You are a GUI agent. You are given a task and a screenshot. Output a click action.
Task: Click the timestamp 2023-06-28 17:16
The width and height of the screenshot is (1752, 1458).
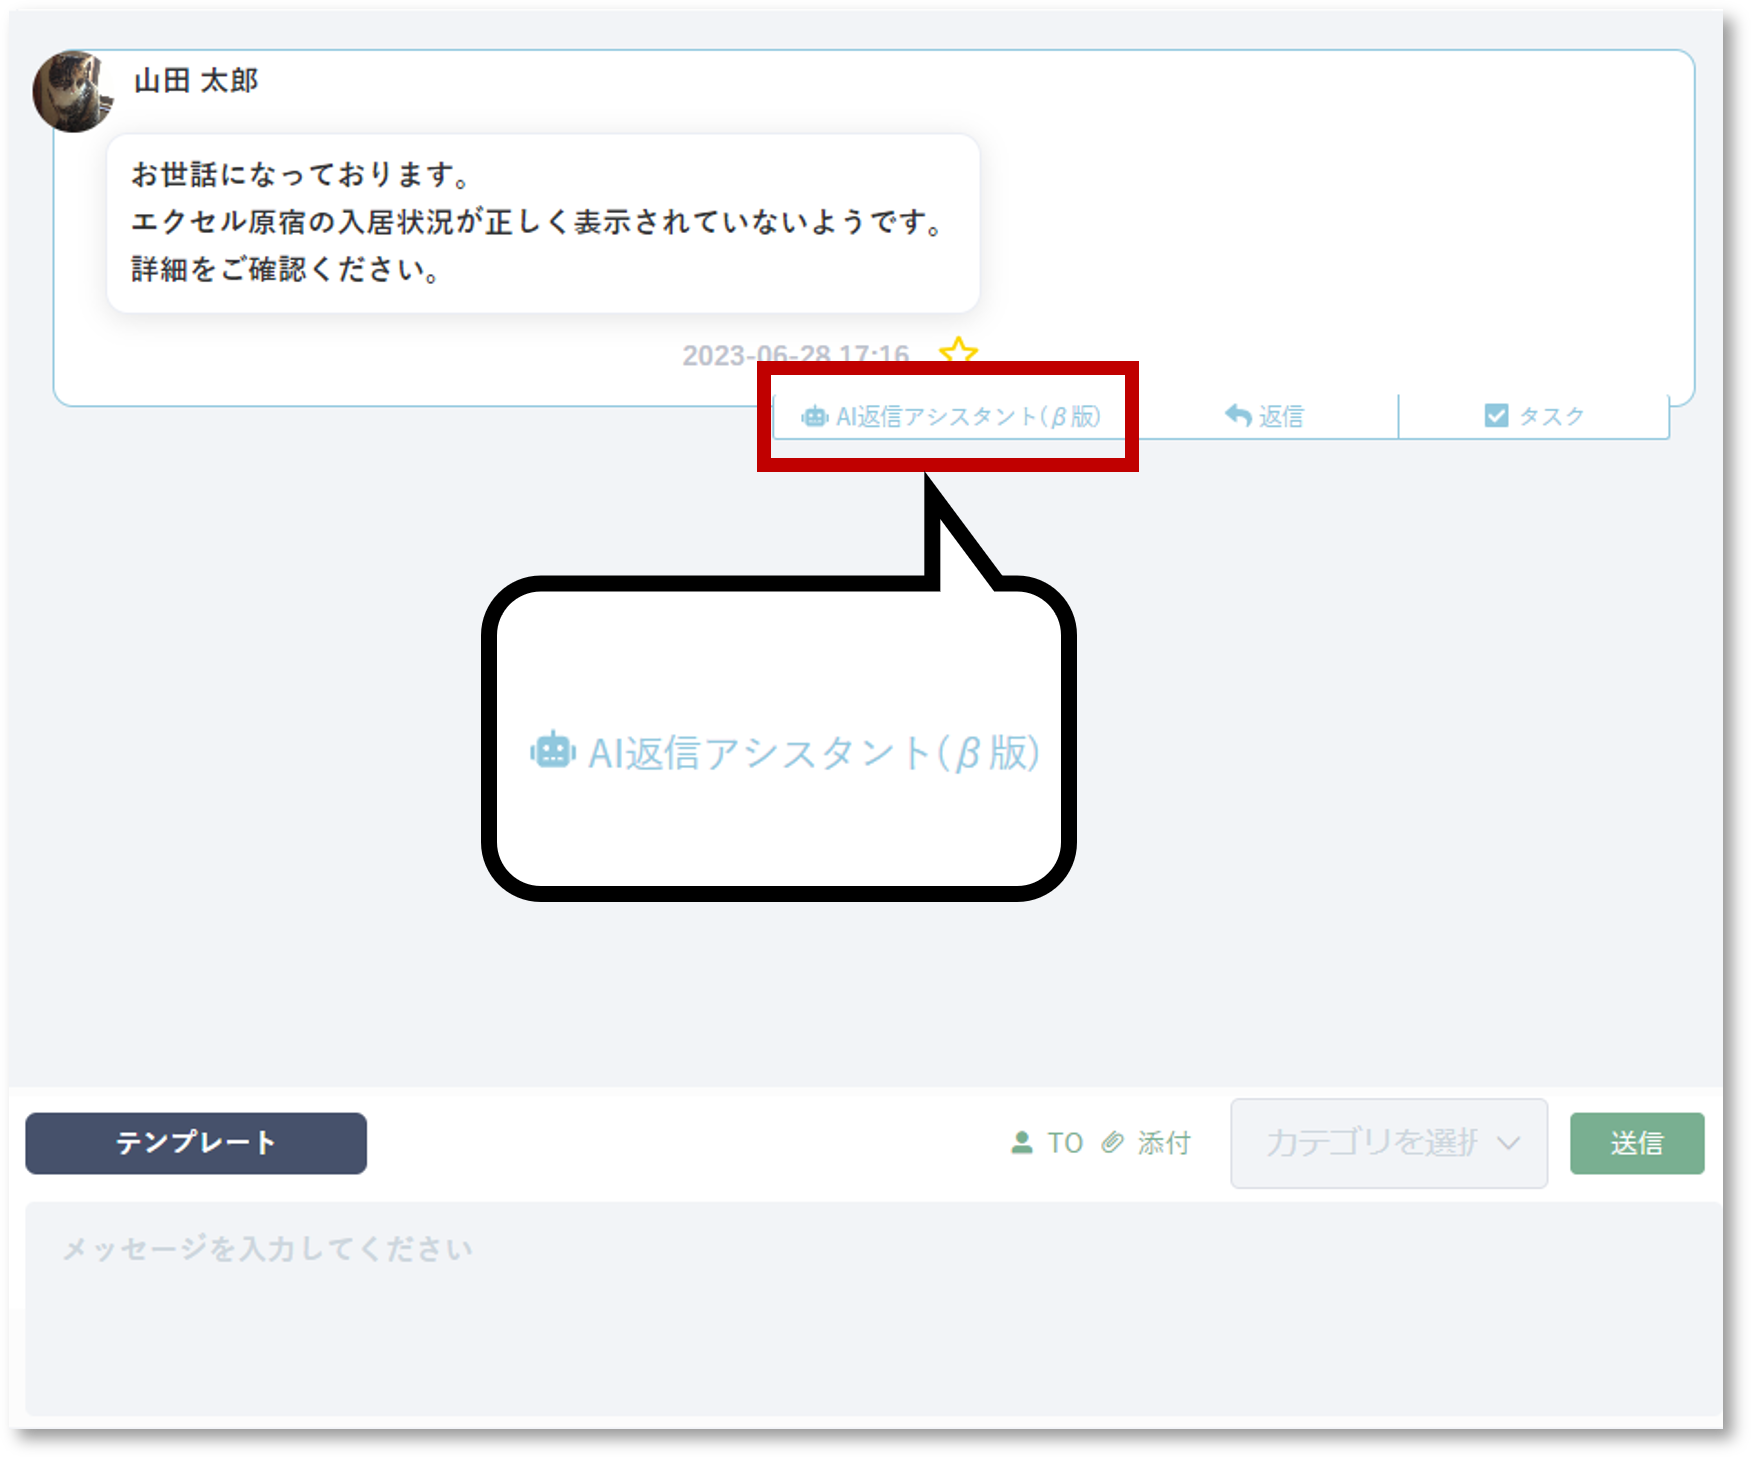click(795, 353)
